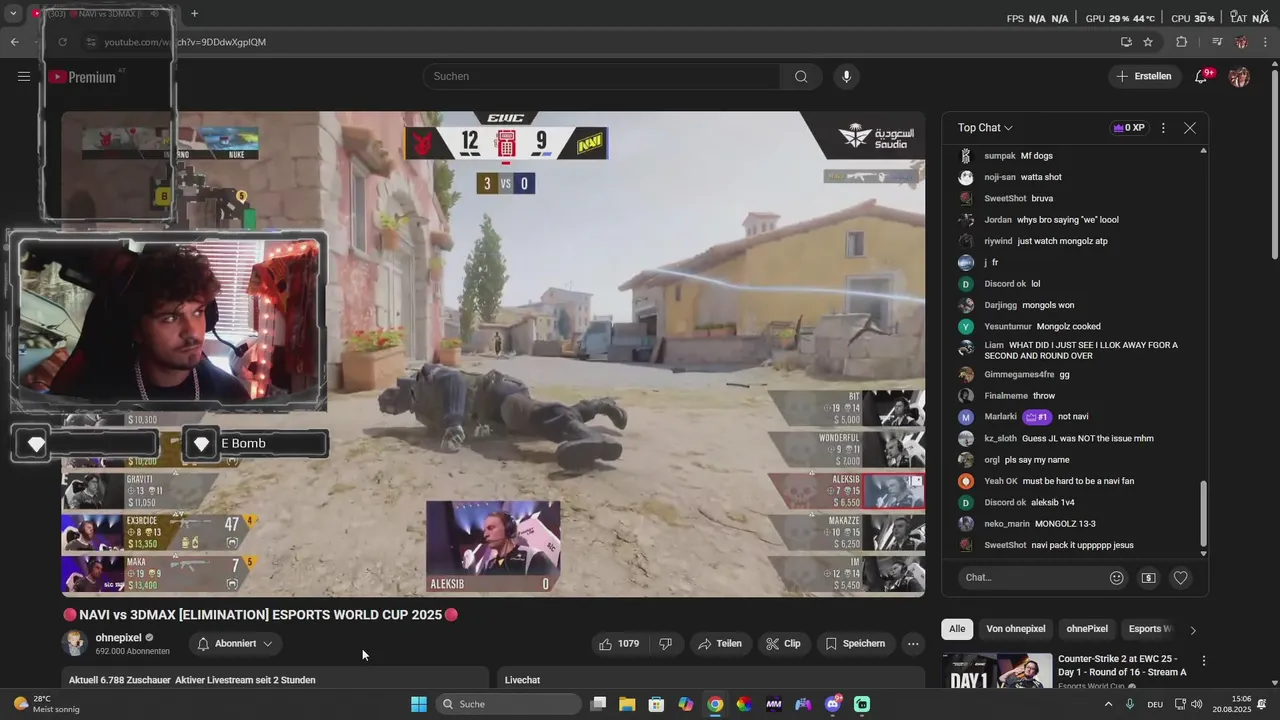The width and height of the screenshot is (1280, 720).
Task: Open the browser extensions puzzle icon
Action: [1181, 42]
